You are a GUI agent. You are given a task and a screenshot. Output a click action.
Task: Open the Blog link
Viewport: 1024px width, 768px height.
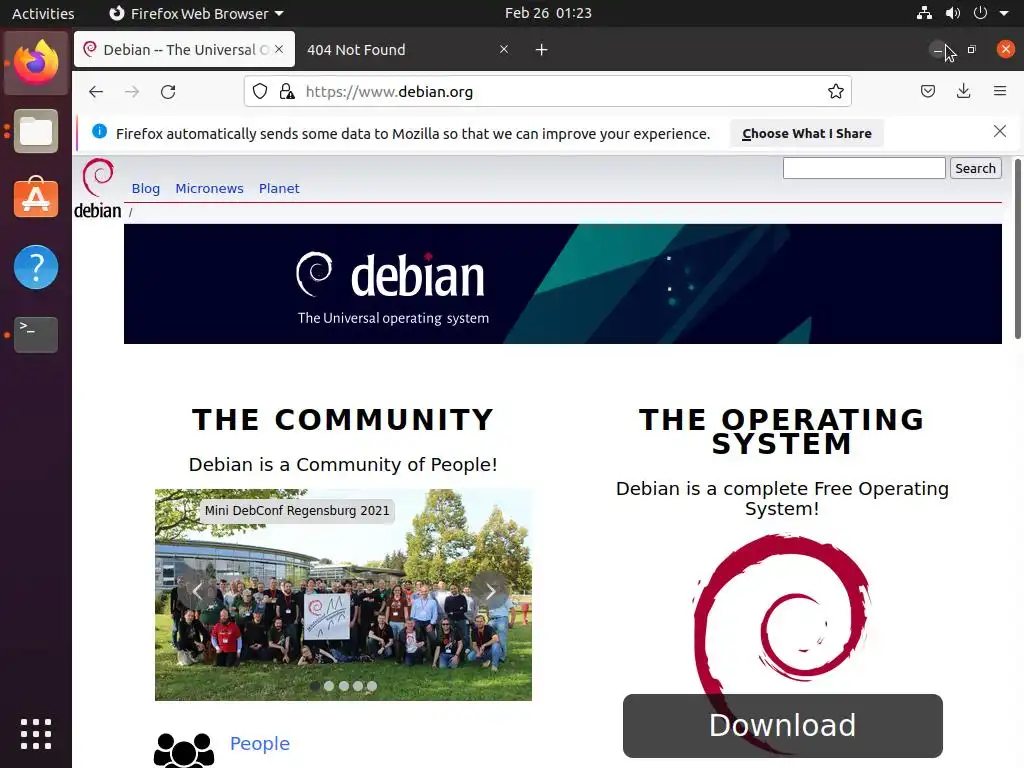coord(146,188)
